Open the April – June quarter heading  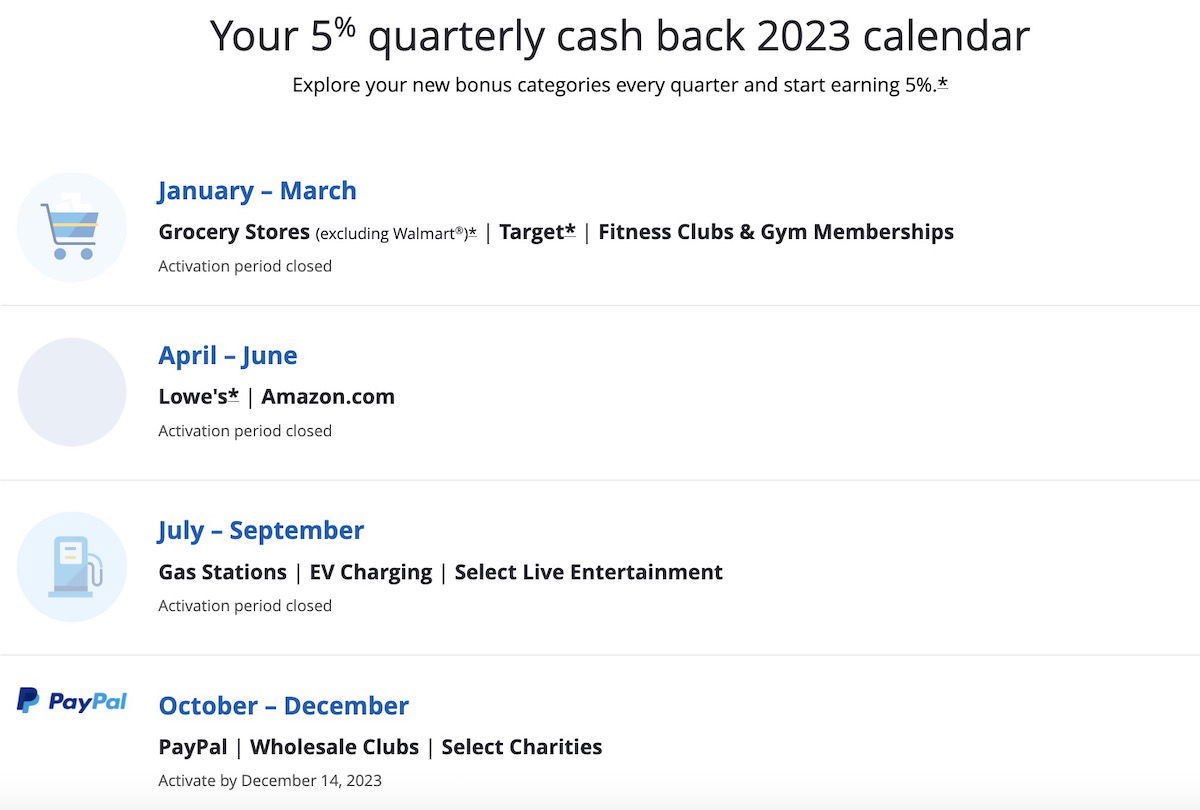pos(228,355)
